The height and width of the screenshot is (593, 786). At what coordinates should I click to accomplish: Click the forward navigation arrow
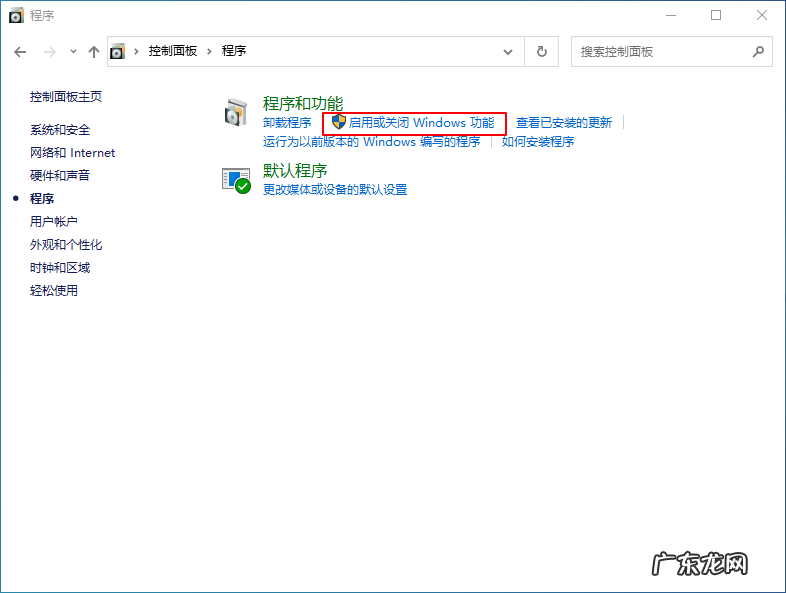click(49, 52)
